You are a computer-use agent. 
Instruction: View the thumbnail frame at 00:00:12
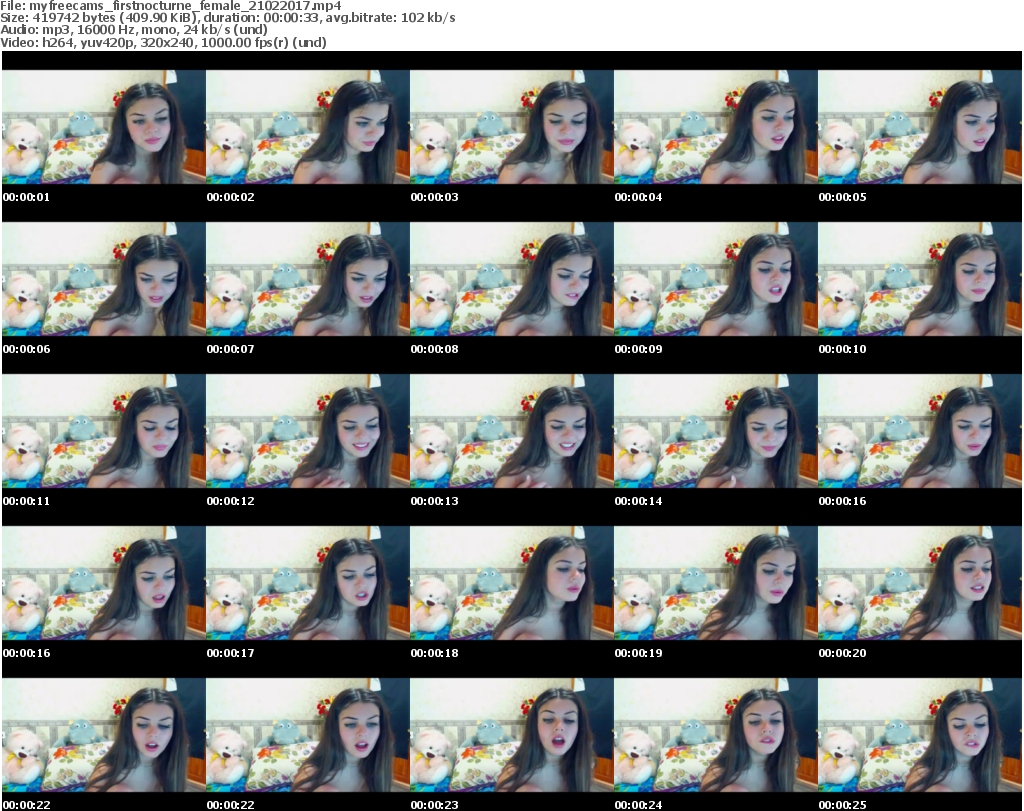(x=308, y=431)
